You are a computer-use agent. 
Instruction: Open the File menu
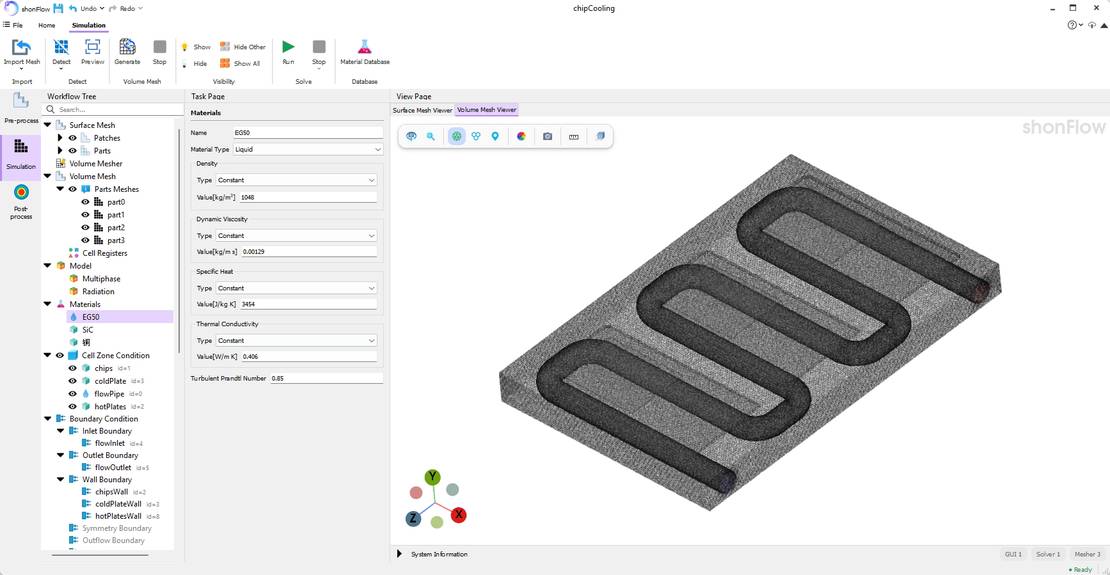(x=13, y=25)
